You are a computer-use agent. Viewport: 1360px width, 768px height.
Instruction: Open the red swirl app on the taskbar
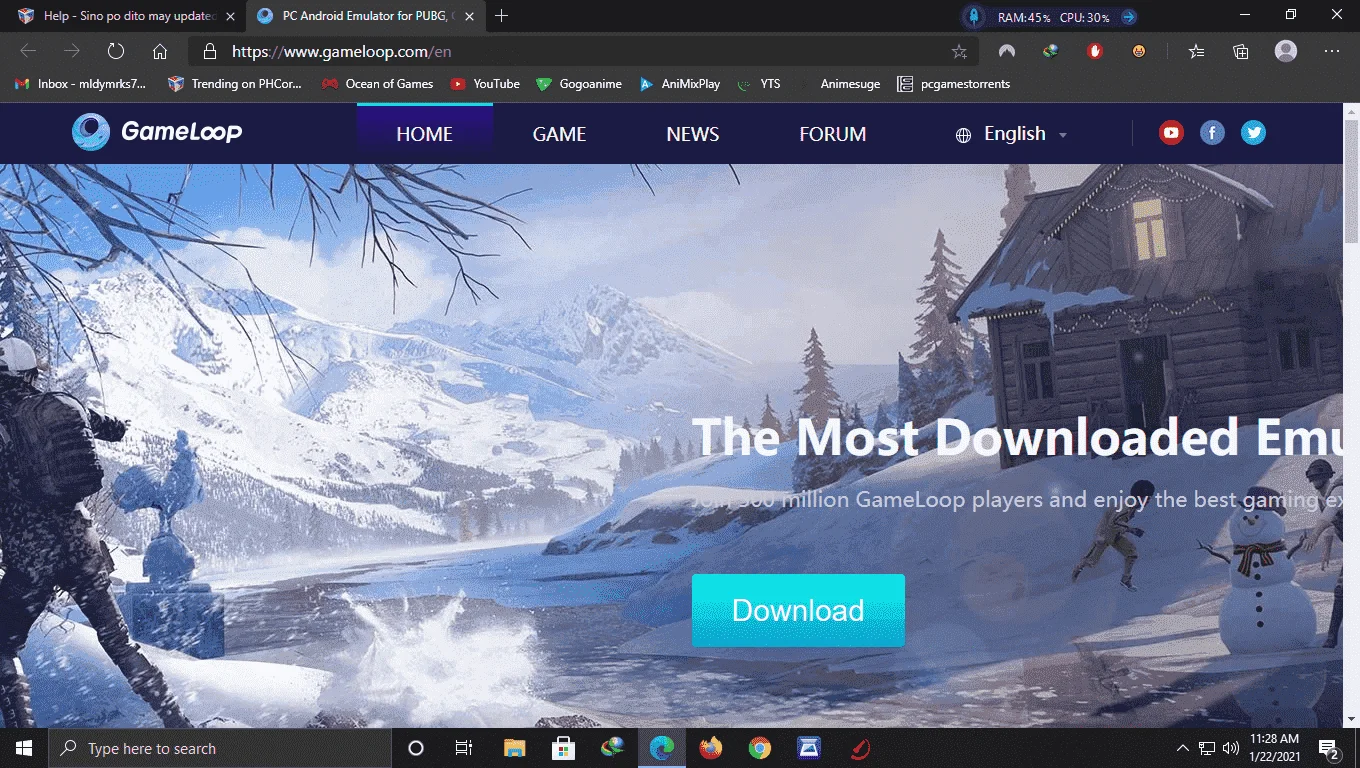859,748
